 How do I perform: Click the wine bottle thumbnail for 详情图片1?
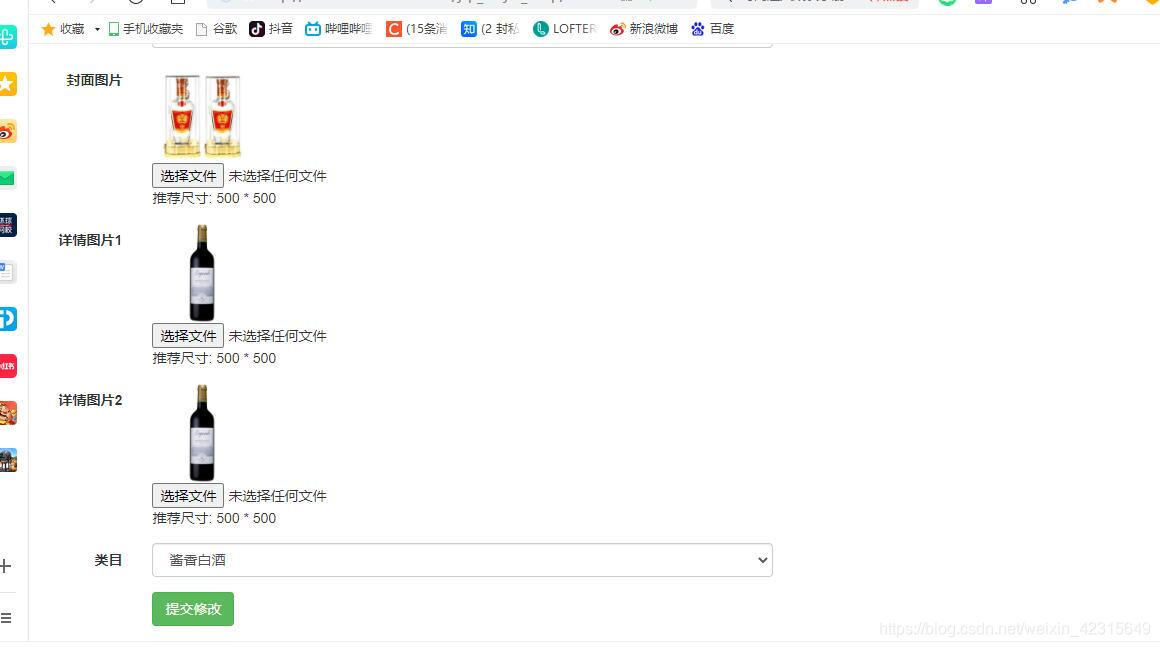[201, 272]
